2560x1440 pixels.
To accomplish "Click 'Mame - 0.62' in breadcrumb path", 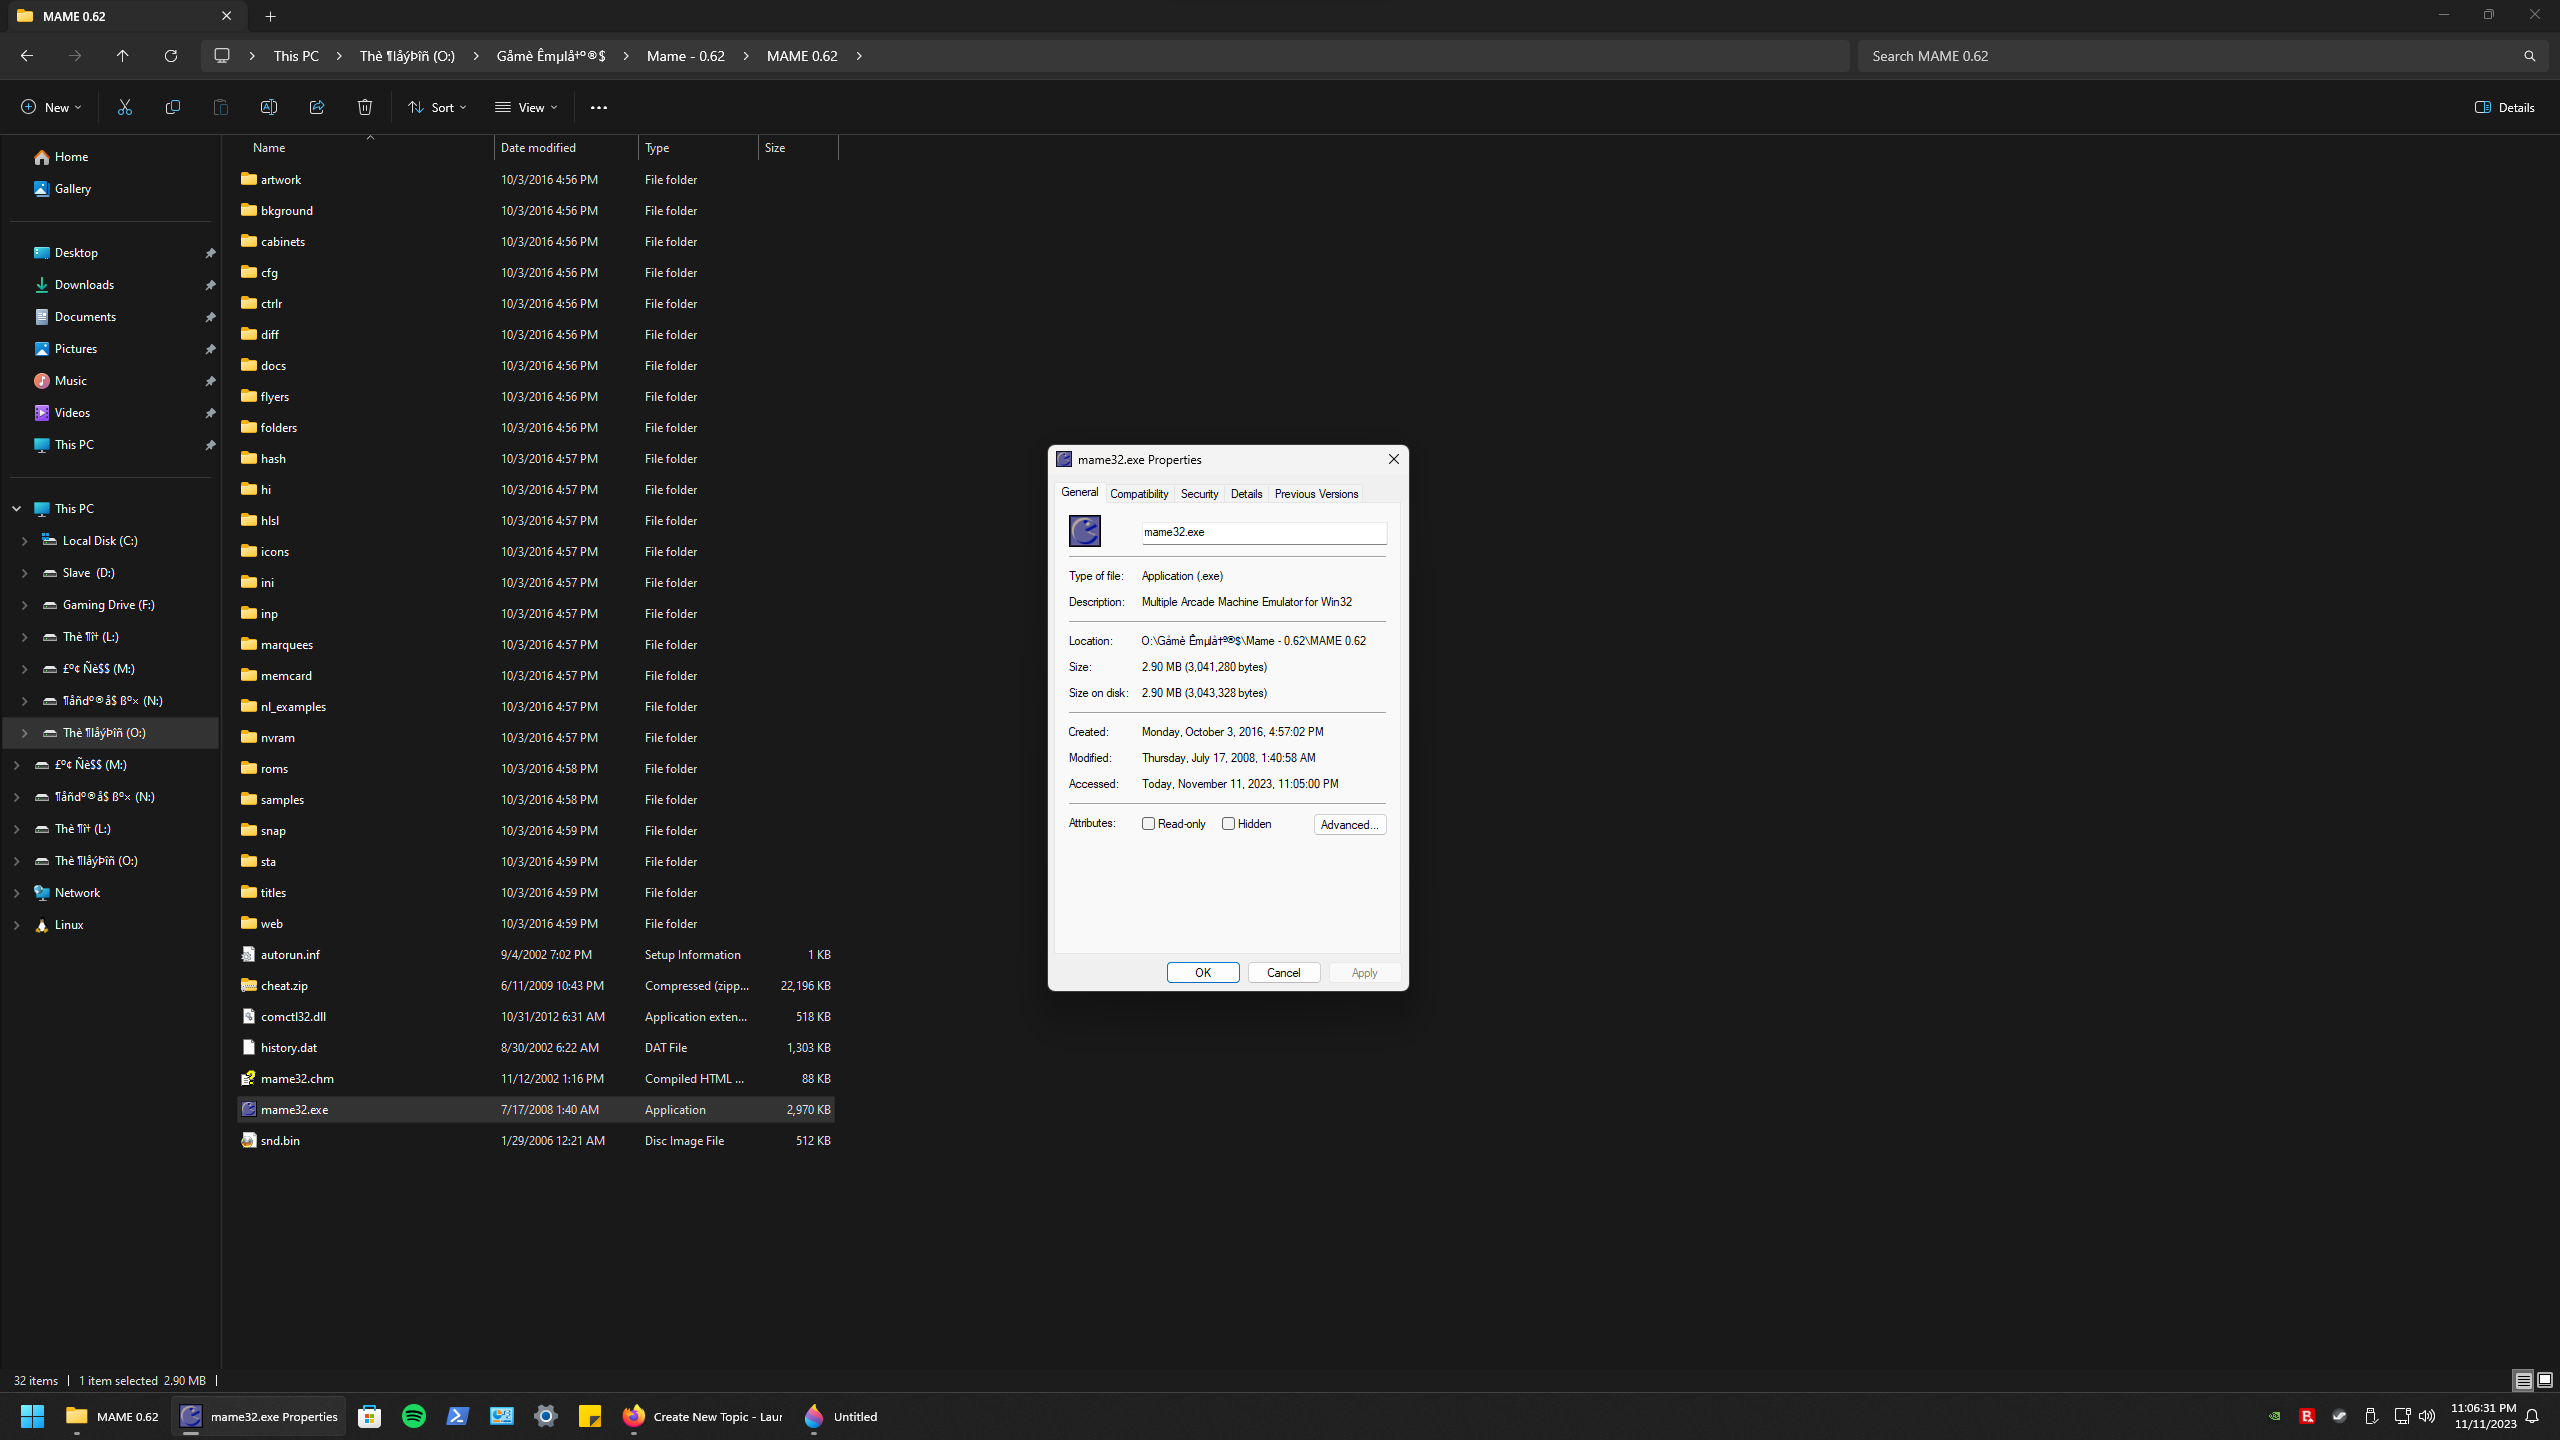I will pyautogui.click(x=686, y=56).
